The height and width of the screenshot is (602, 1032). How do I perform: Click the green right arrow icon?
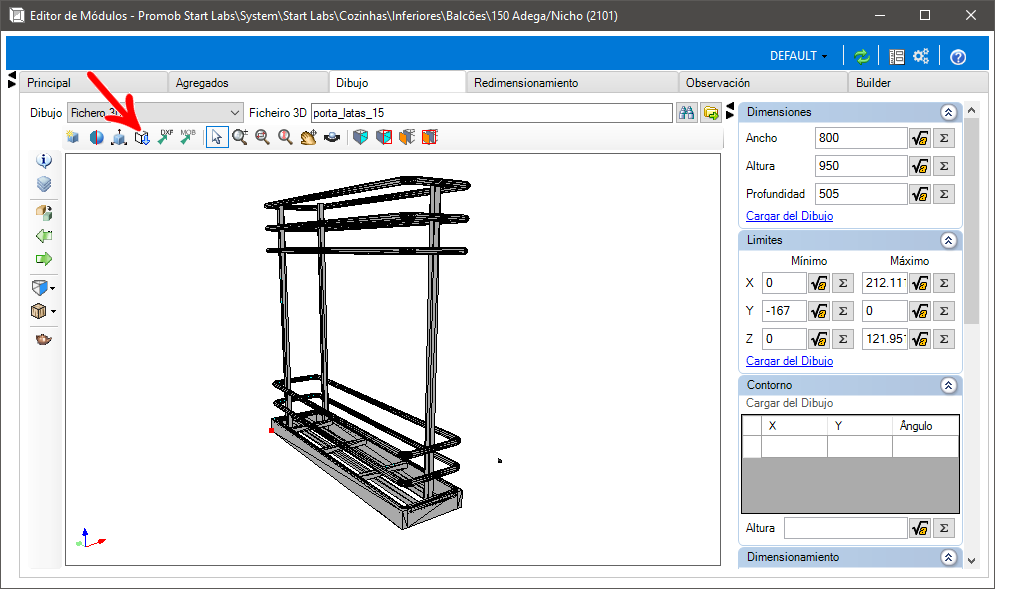coord(44,259)
